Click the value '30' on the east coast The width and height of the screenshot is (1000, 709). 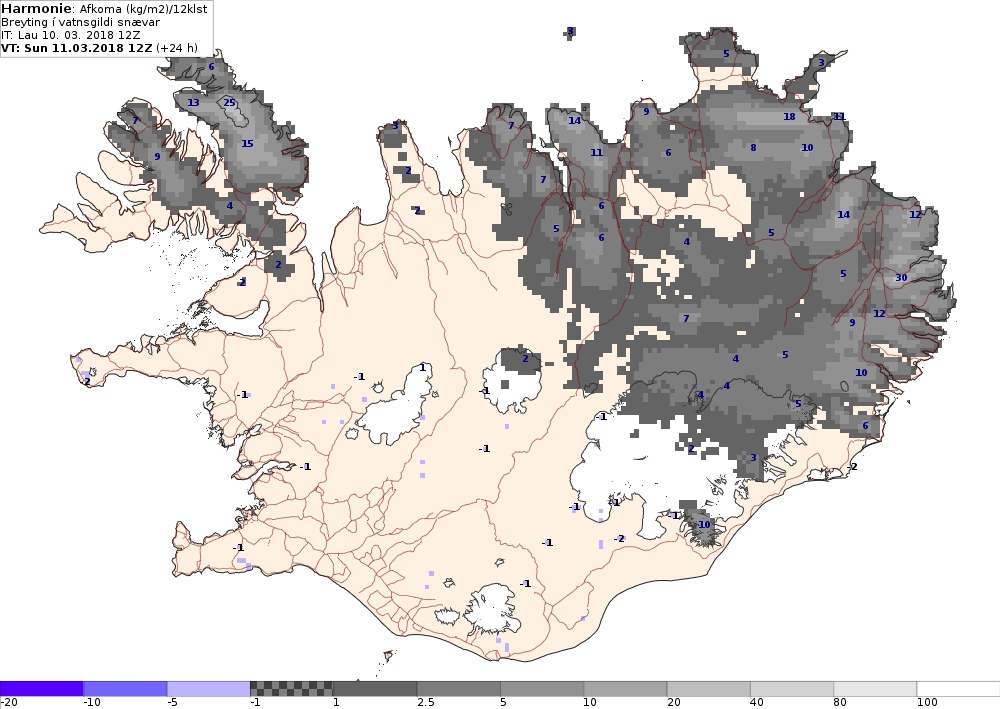click(901, 277)
